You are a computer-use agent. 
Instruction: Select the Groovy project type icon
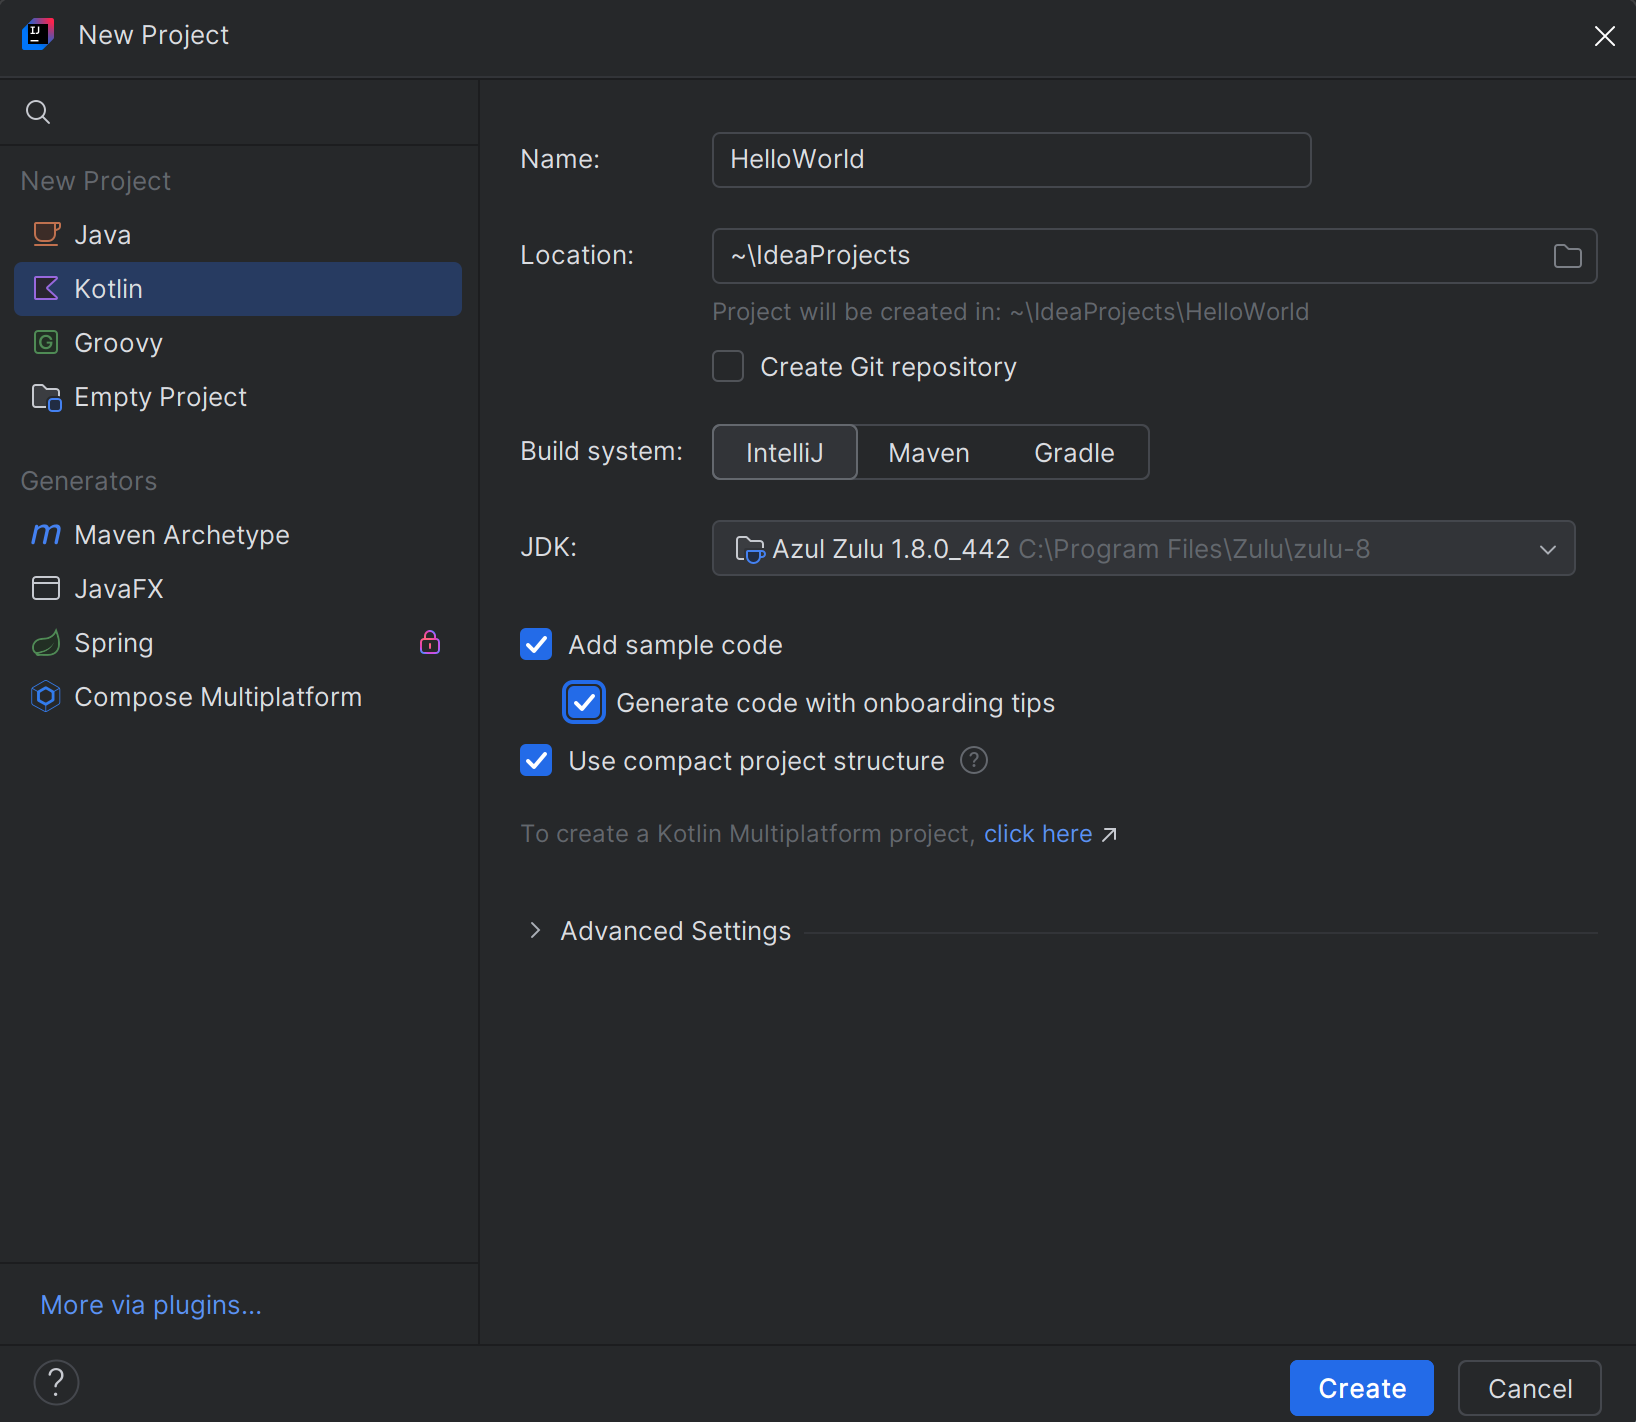45,342
